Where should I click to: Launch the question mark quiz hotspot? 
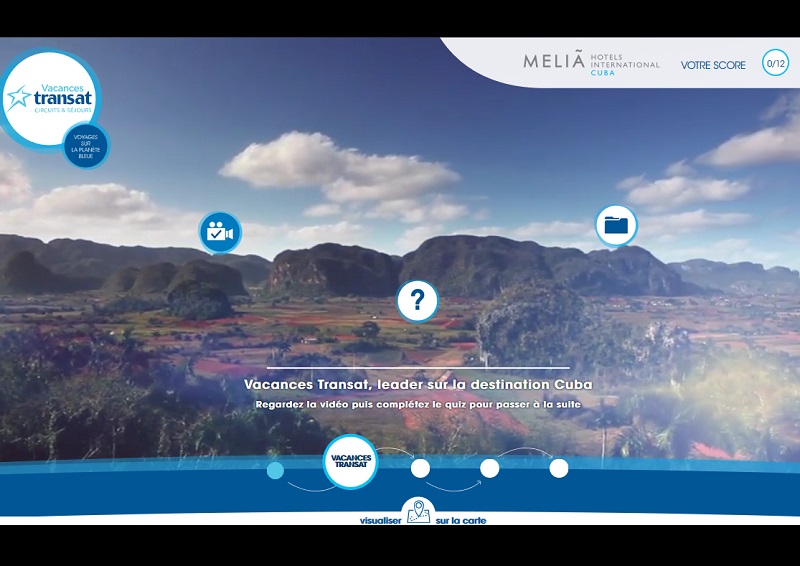click(x=418, y=301)
